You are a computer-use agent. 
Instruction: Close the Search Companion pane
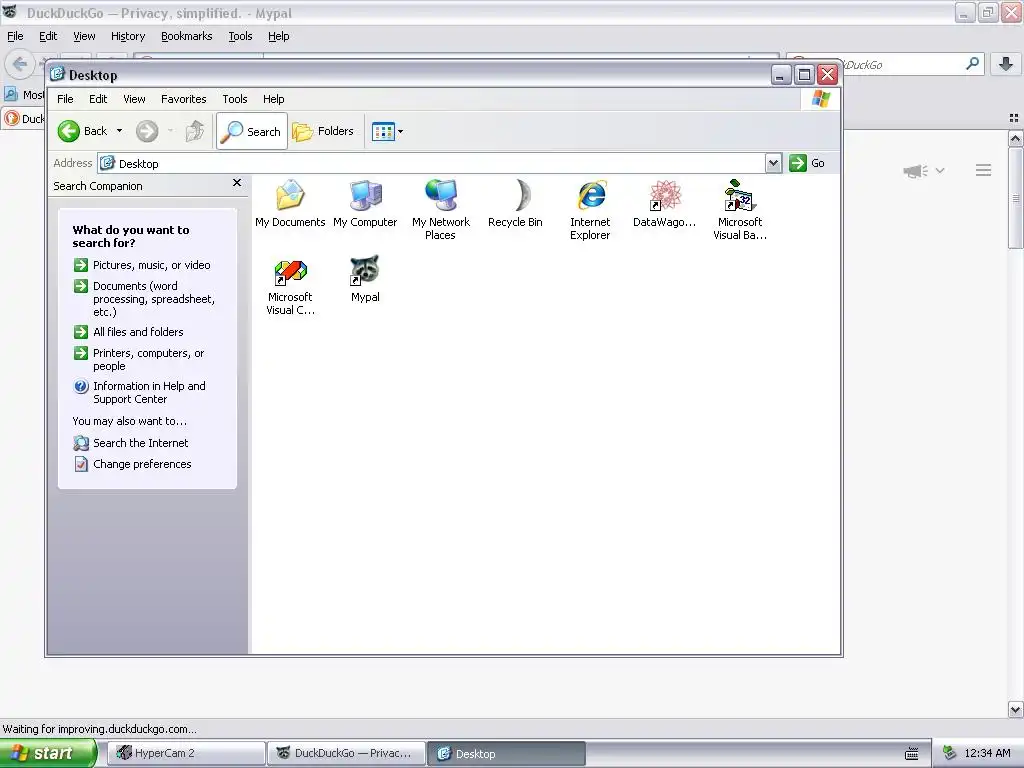(x=237, y=183)
